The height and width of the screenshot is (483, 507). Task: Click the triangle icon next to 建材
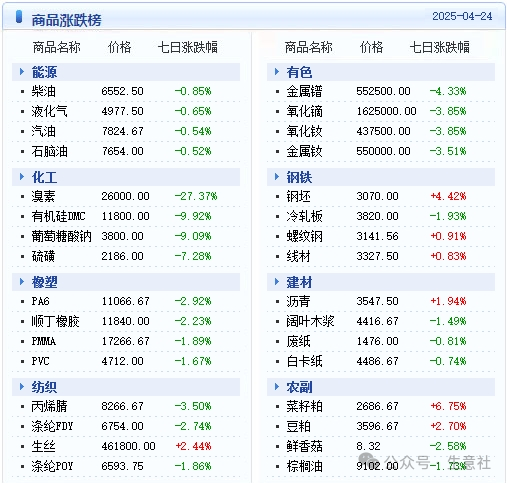pos(277,281)
